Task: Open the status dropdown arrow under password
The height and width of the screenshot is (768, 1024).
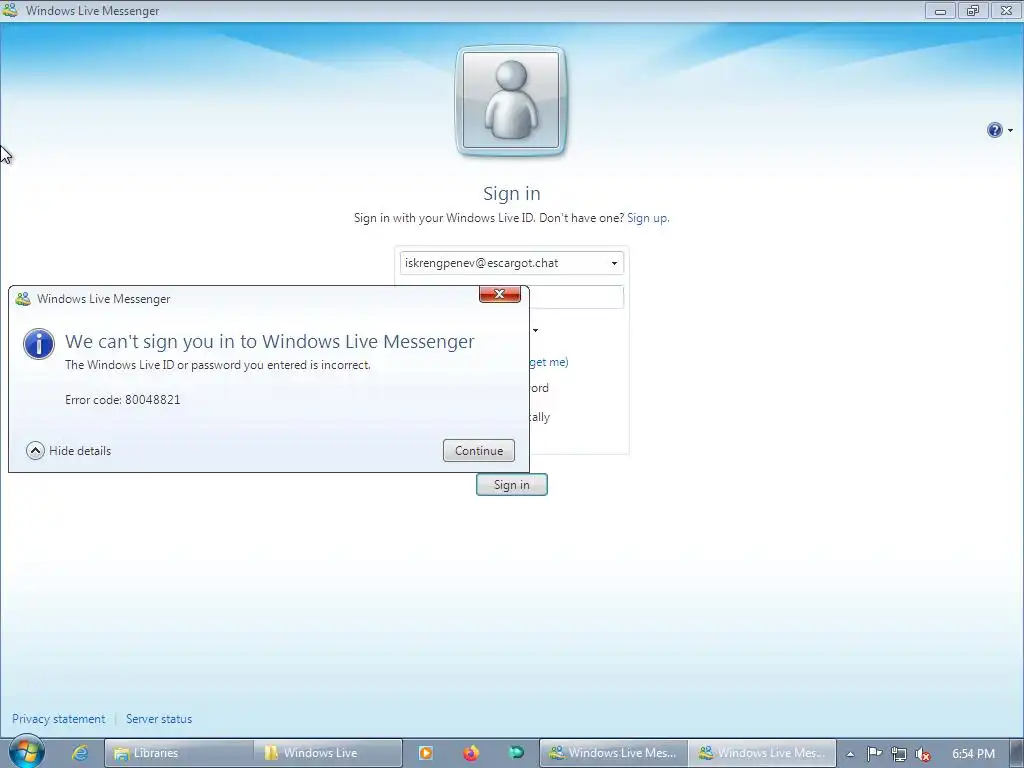Action: pos(536,330)
